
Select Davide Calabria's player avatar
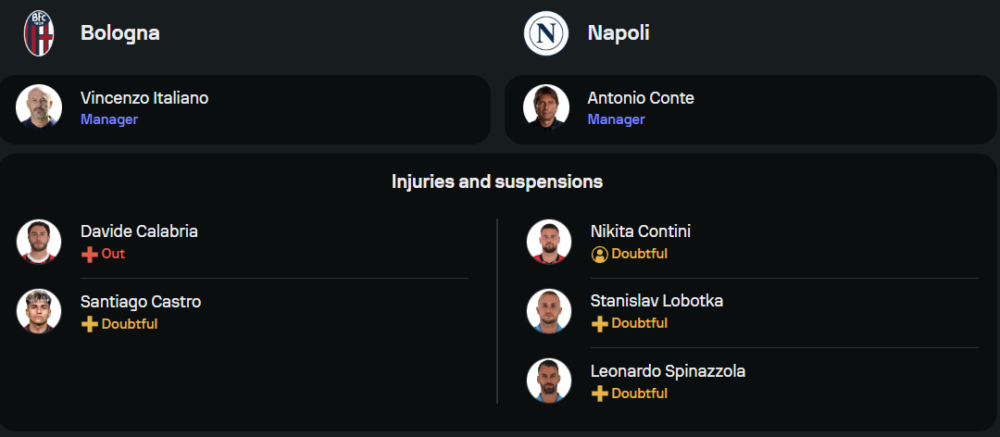(x=39, y=241)
